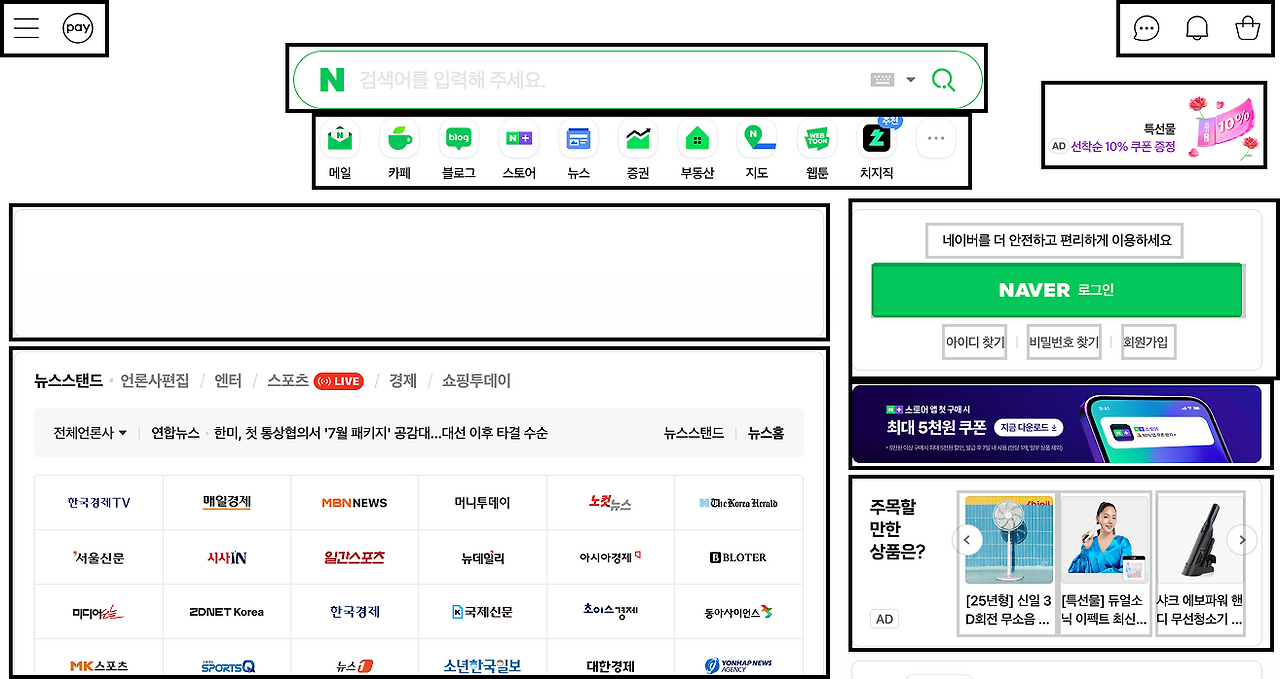Open 듀얼소닉 이펙트 product
The height and width of the screenshot is (679, 1280).
tap(1104, 563)
